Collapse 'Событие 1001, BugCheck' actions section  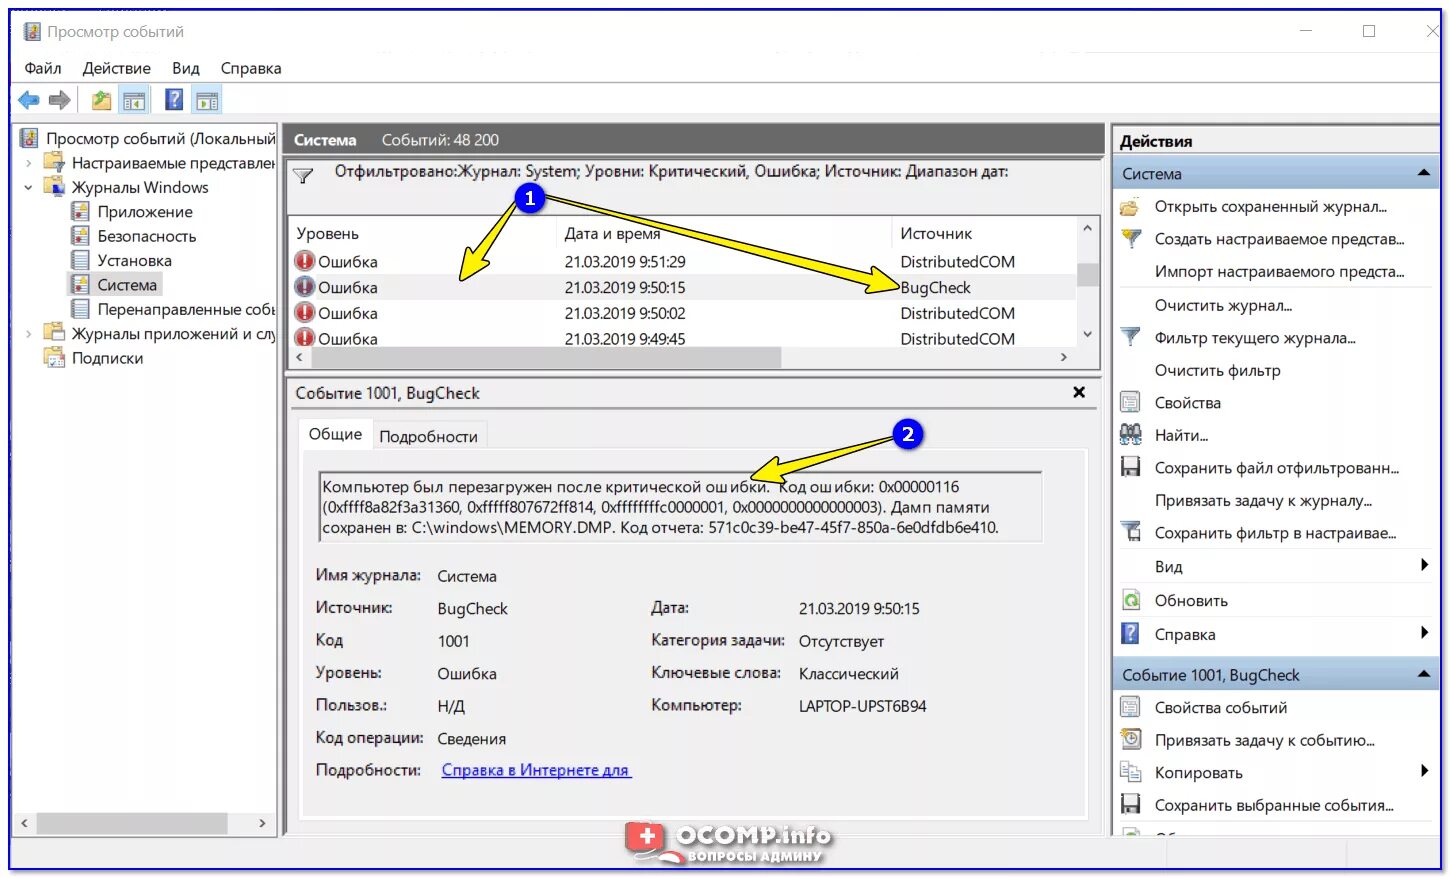point(1423,674)
